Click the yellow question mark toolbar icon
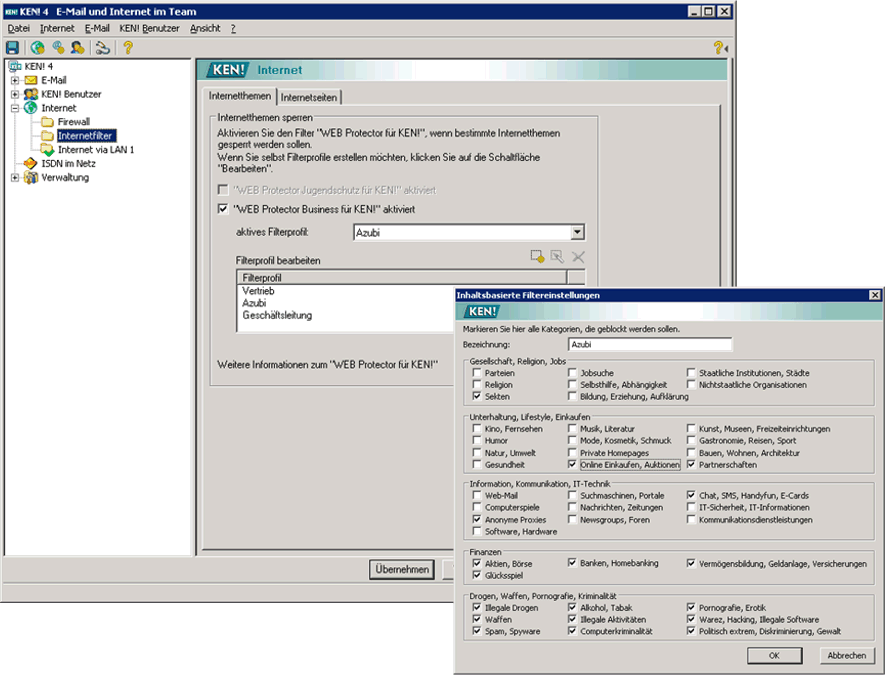 pos(128,48)
